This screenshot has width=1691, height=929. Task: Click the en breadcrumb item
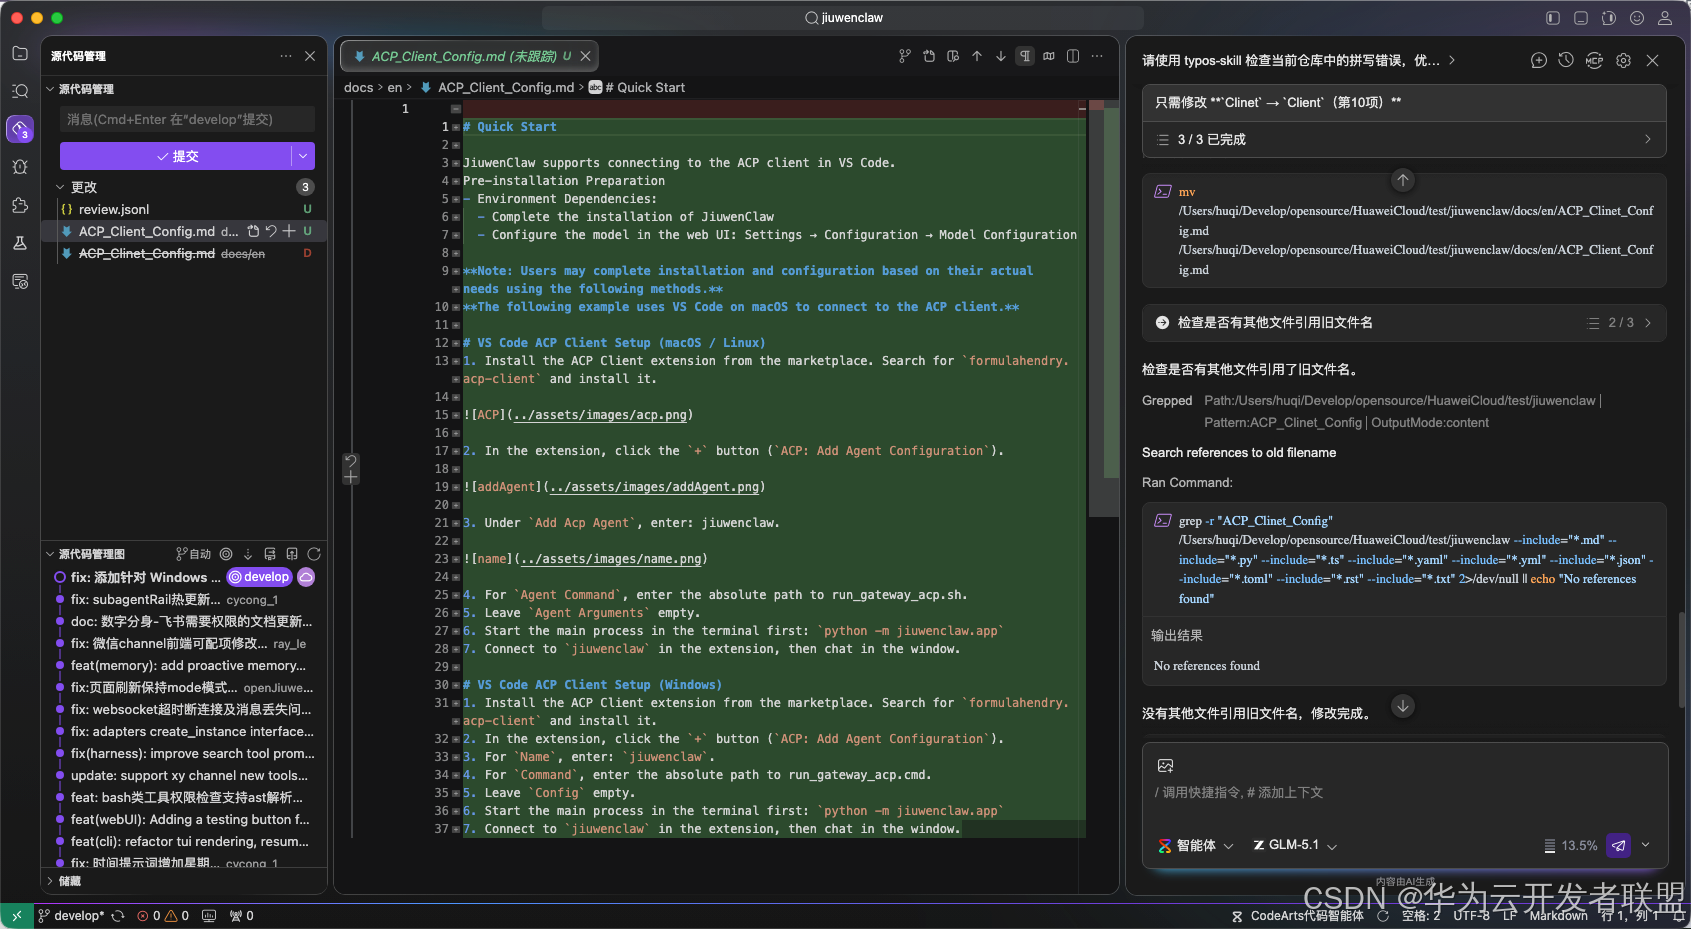click(395, 88)
